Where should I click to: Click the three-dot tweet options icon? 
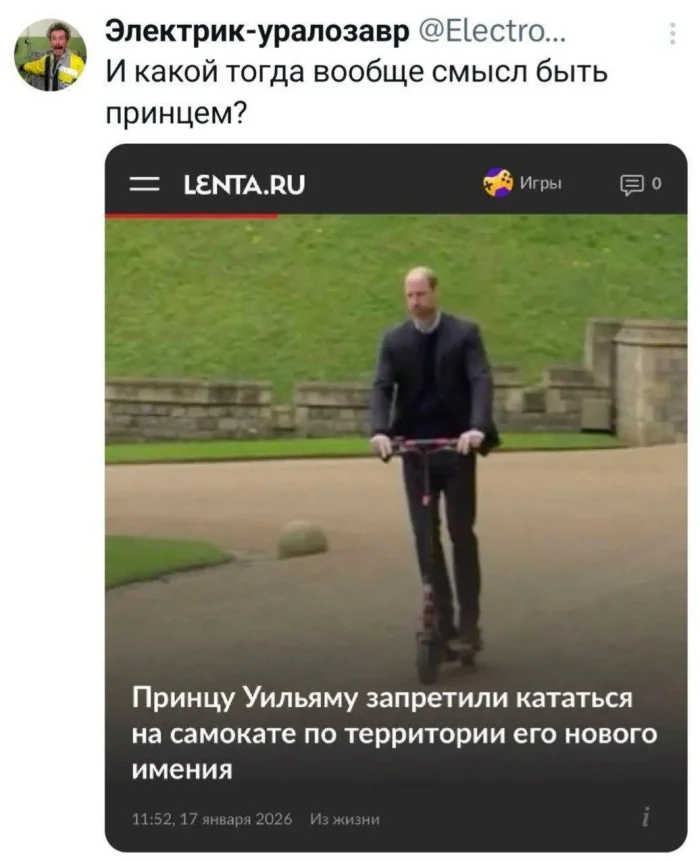click(673, 33)
